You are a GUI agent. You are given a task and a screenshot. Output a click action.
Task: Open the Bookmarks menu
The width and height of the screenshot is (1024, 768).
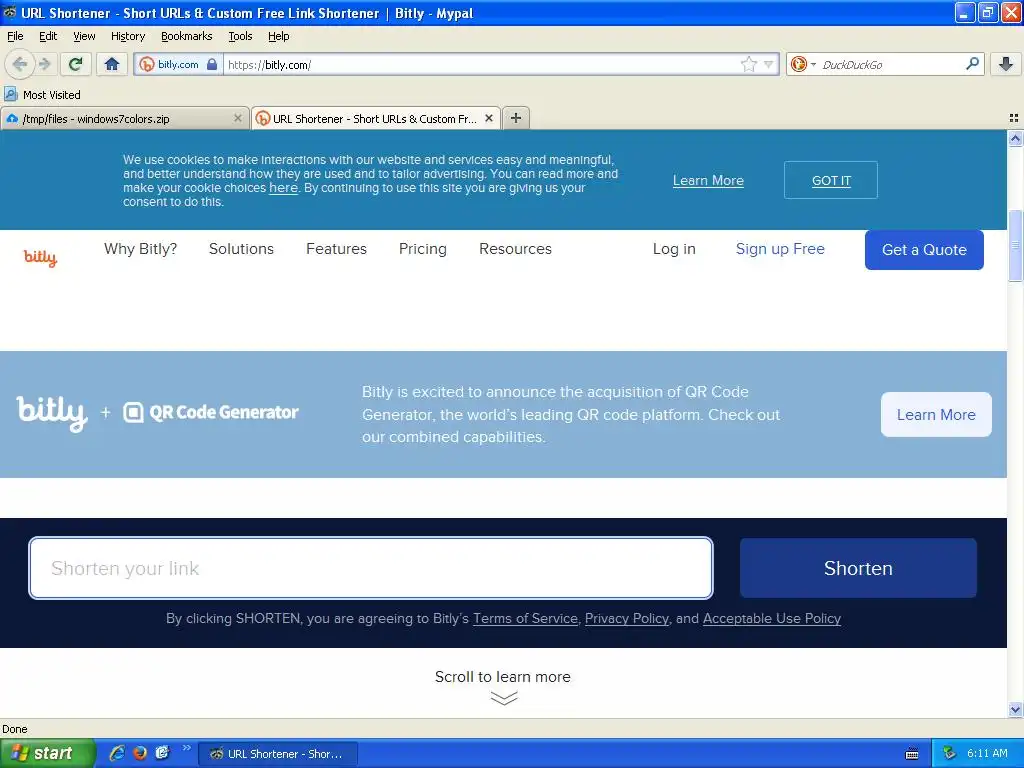click(187, 36)
